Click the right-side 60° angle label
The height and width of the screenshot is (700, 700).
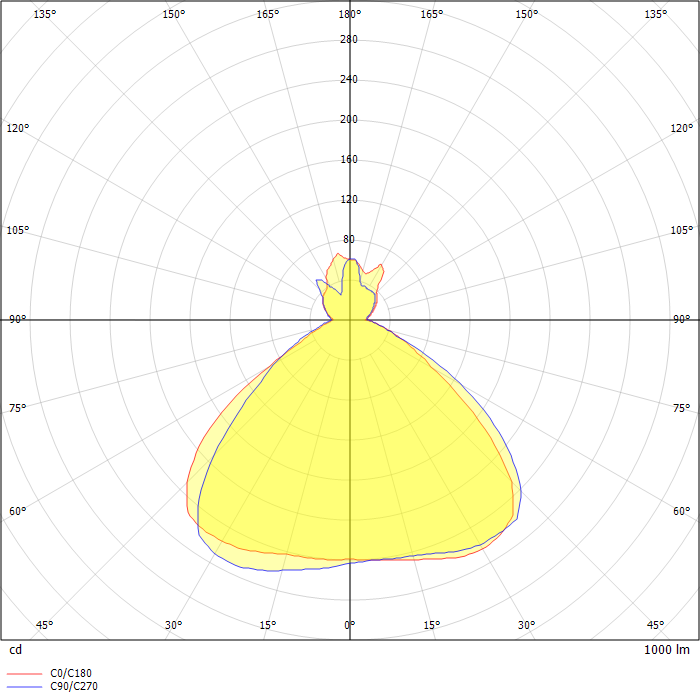[x=682, y=511]
